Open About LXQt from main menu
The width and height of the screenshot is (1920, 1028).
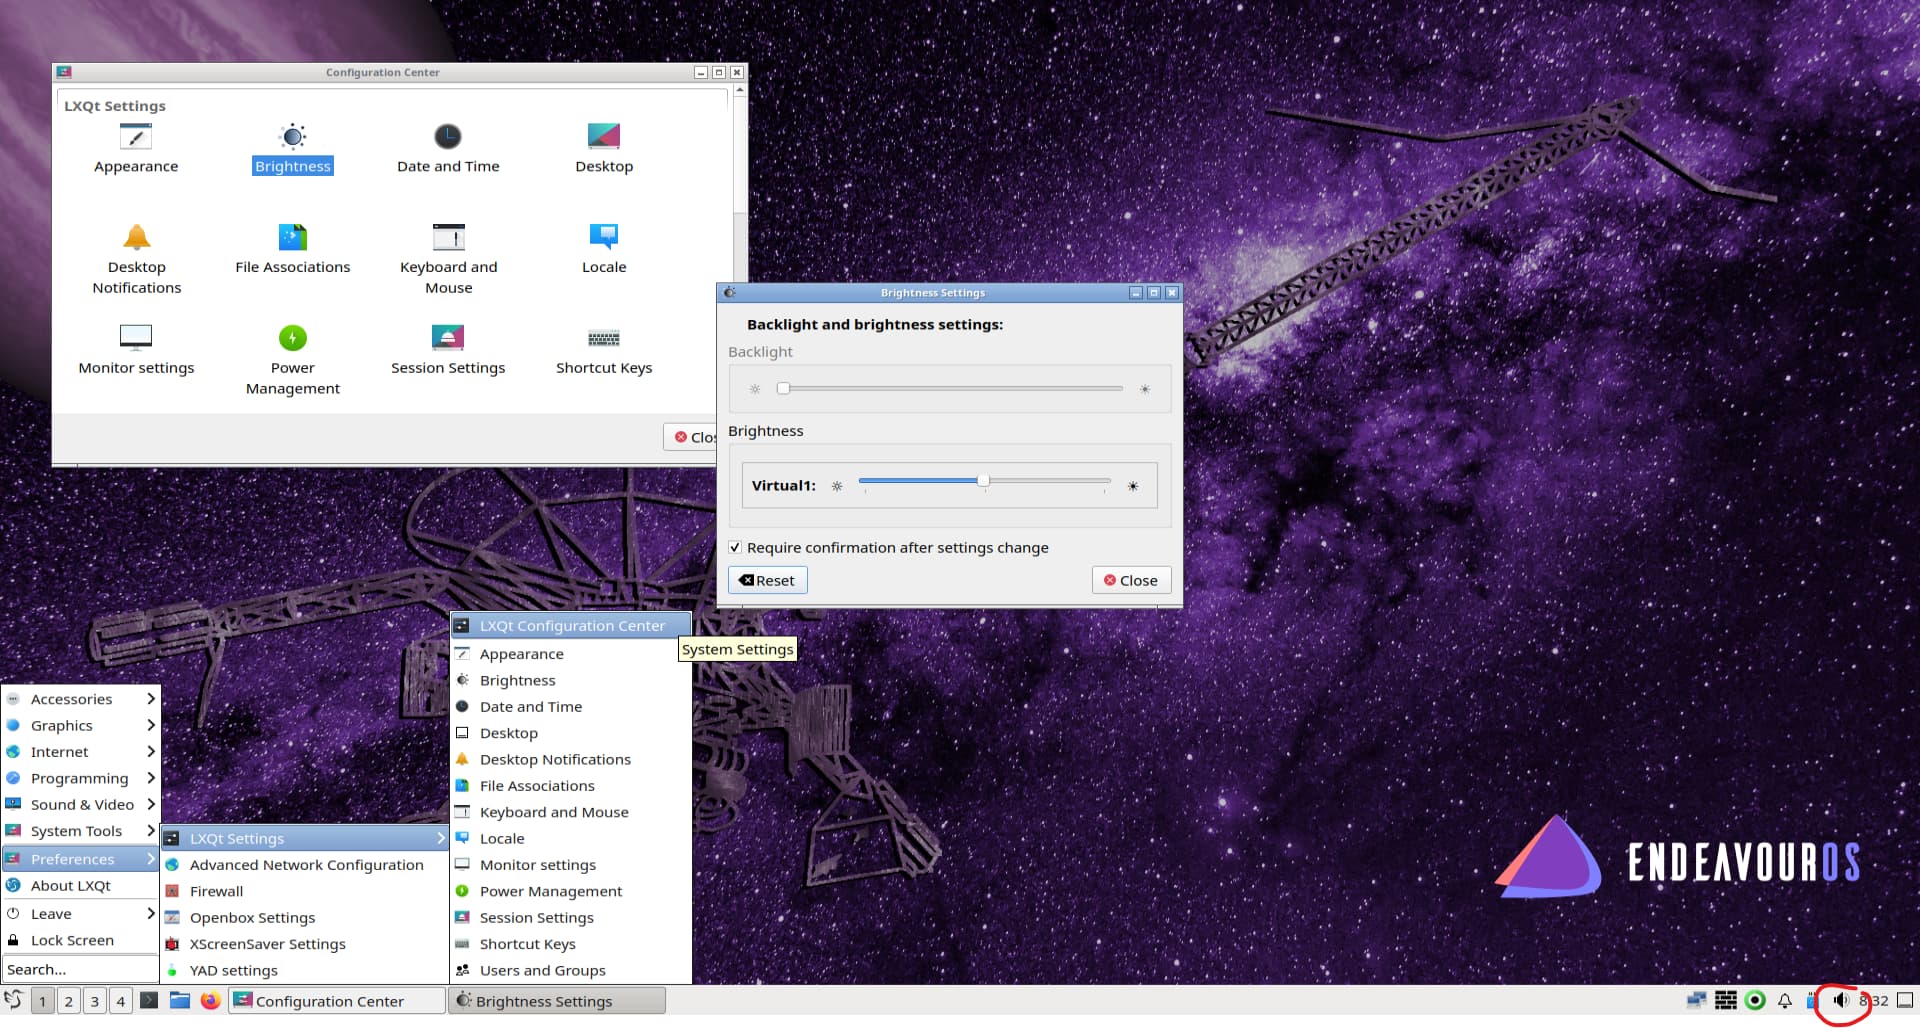[x=81, y=885]
